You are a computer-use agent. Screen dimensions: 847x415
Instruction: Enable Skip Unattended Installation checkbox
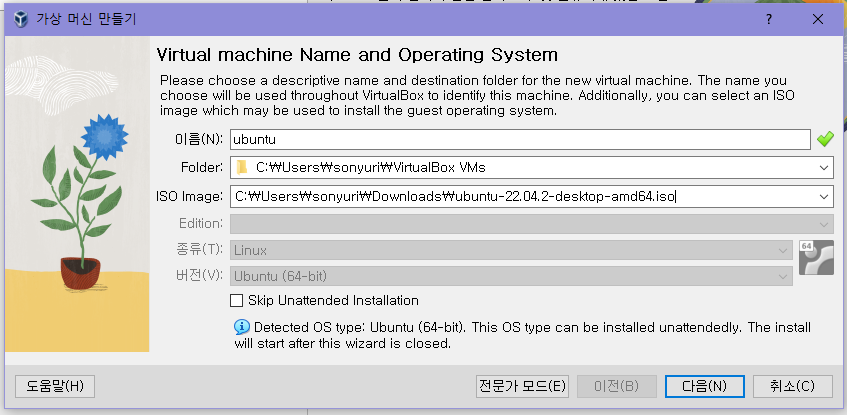click(x=237, y=300)
